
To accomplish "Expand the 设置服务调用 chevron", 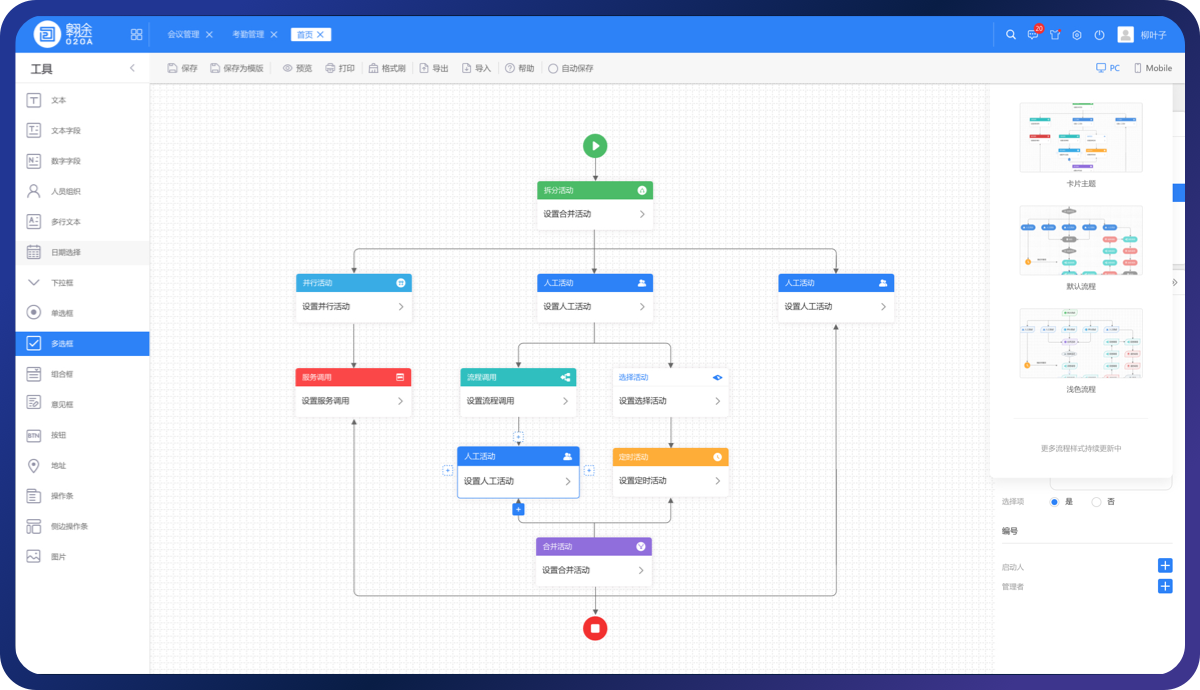I will (x=400, y=401).
